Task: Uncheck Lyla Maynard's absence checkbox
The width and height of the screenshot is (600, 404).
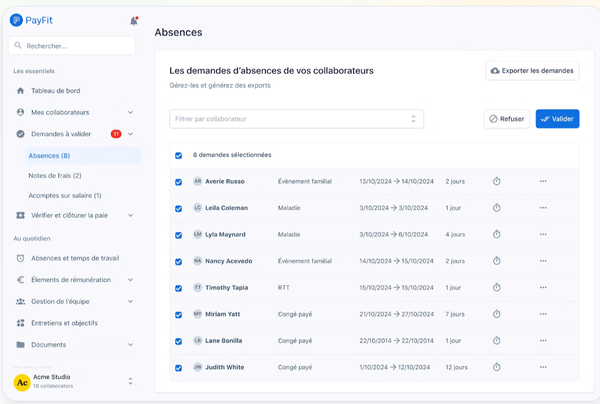Action: point(179,234)
